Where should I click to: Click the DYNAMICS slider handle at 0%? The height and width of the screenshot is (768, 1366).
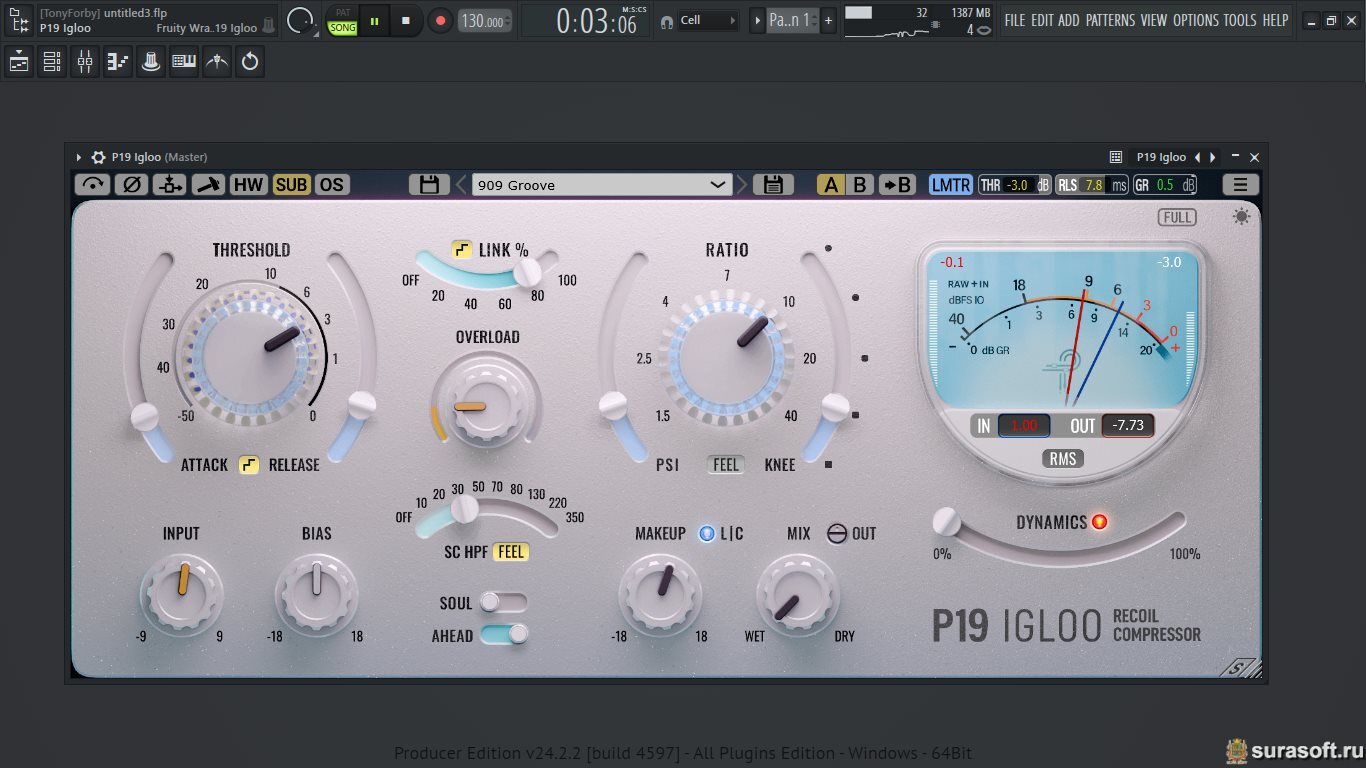pos(946,521)
